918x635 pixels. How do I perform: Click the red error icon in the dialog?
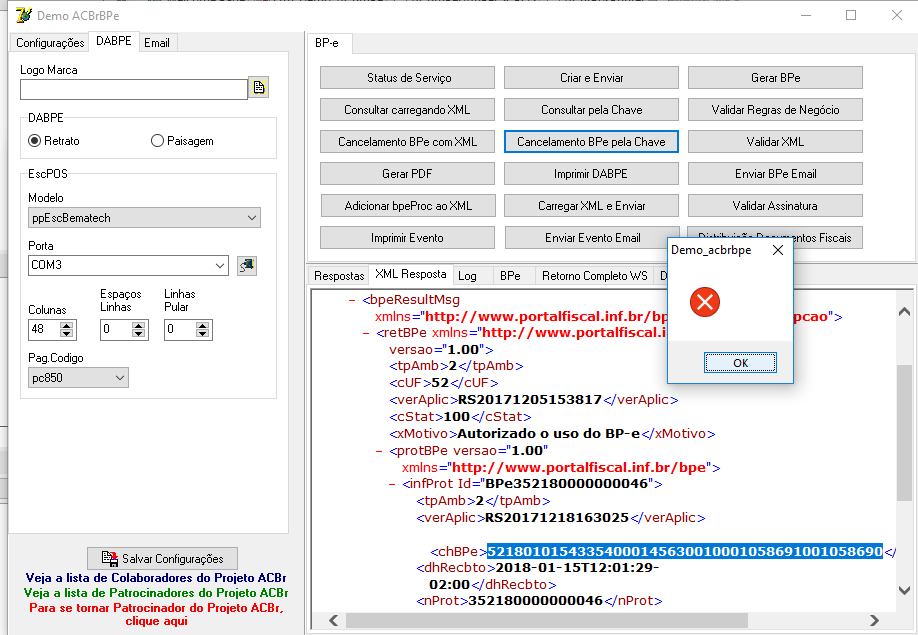coord(704,302)
